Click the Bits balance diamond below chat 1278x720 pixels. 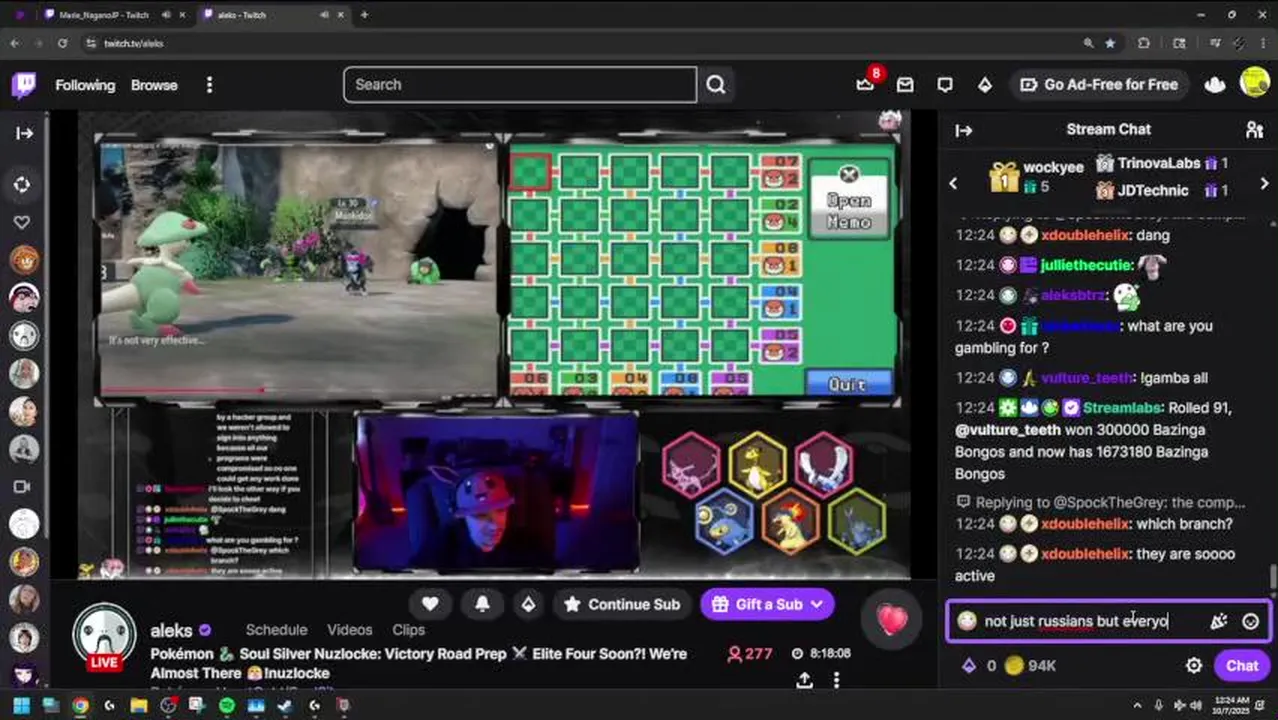[968, 665]
